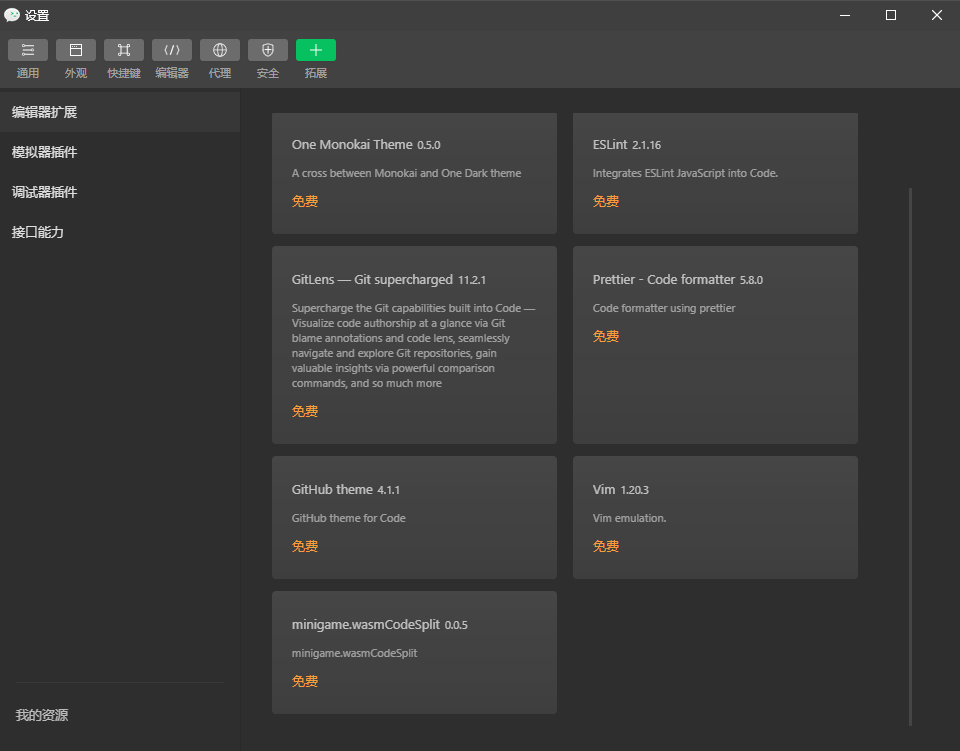960x751 pixels.
Task: Click 'Integrates ESLint JavaScript into Code.' description
Action: tap(685, 173)
